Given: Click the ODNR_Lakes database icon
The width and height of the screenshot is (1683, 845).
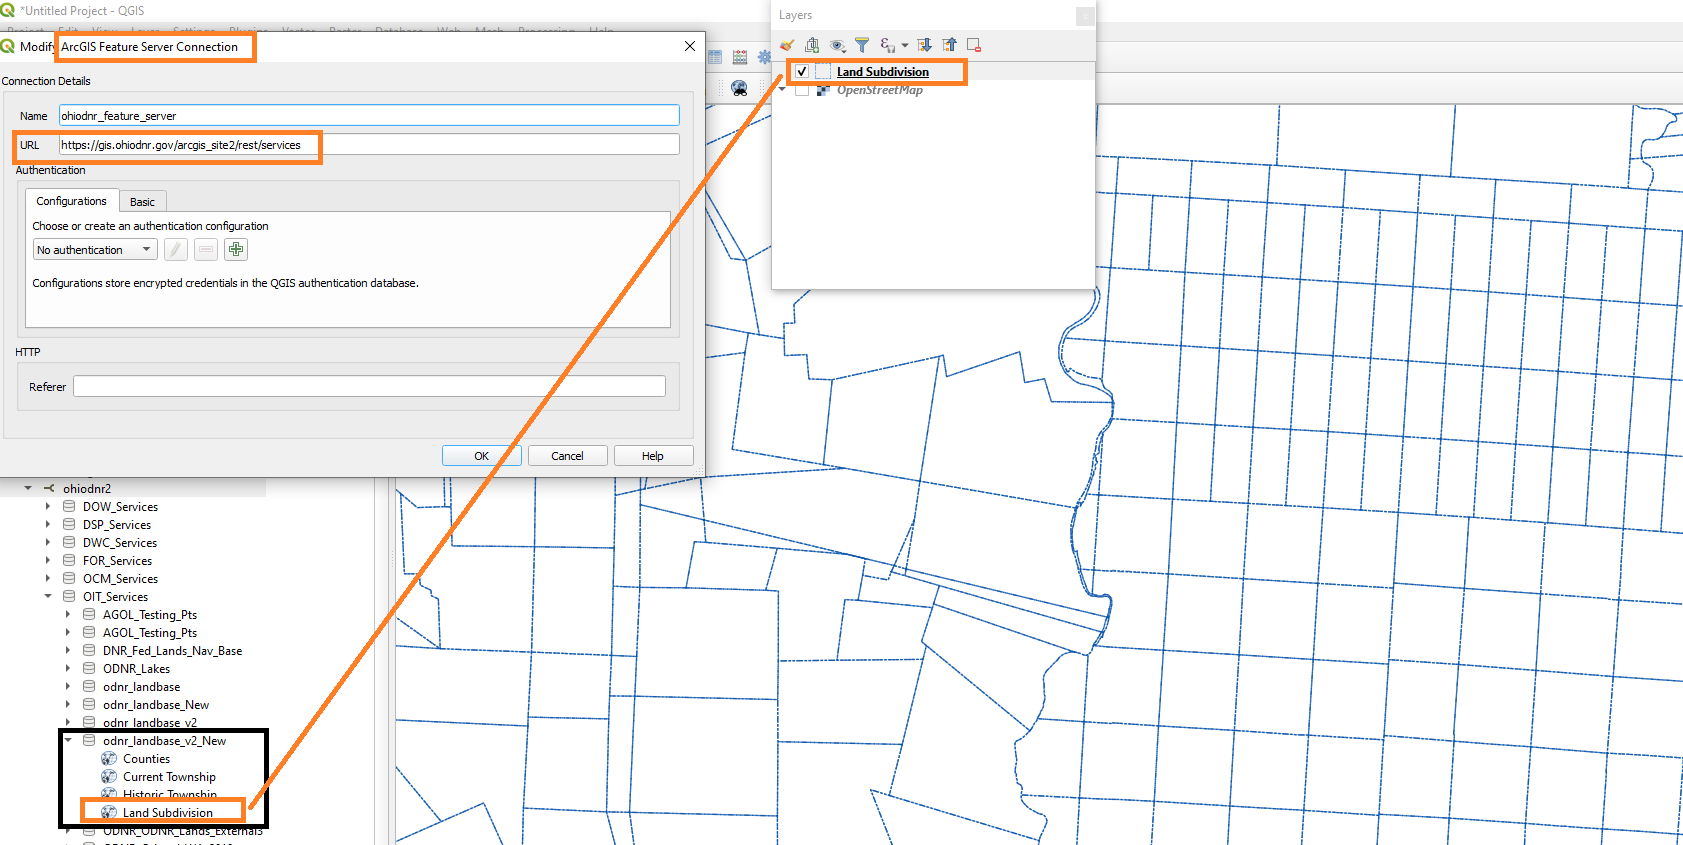Looking at the screenshot, I should tap(89, 669).
